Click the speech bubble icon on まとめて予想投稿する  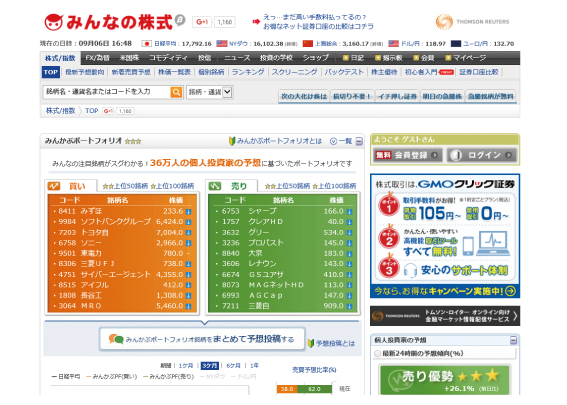coord(116,339)
